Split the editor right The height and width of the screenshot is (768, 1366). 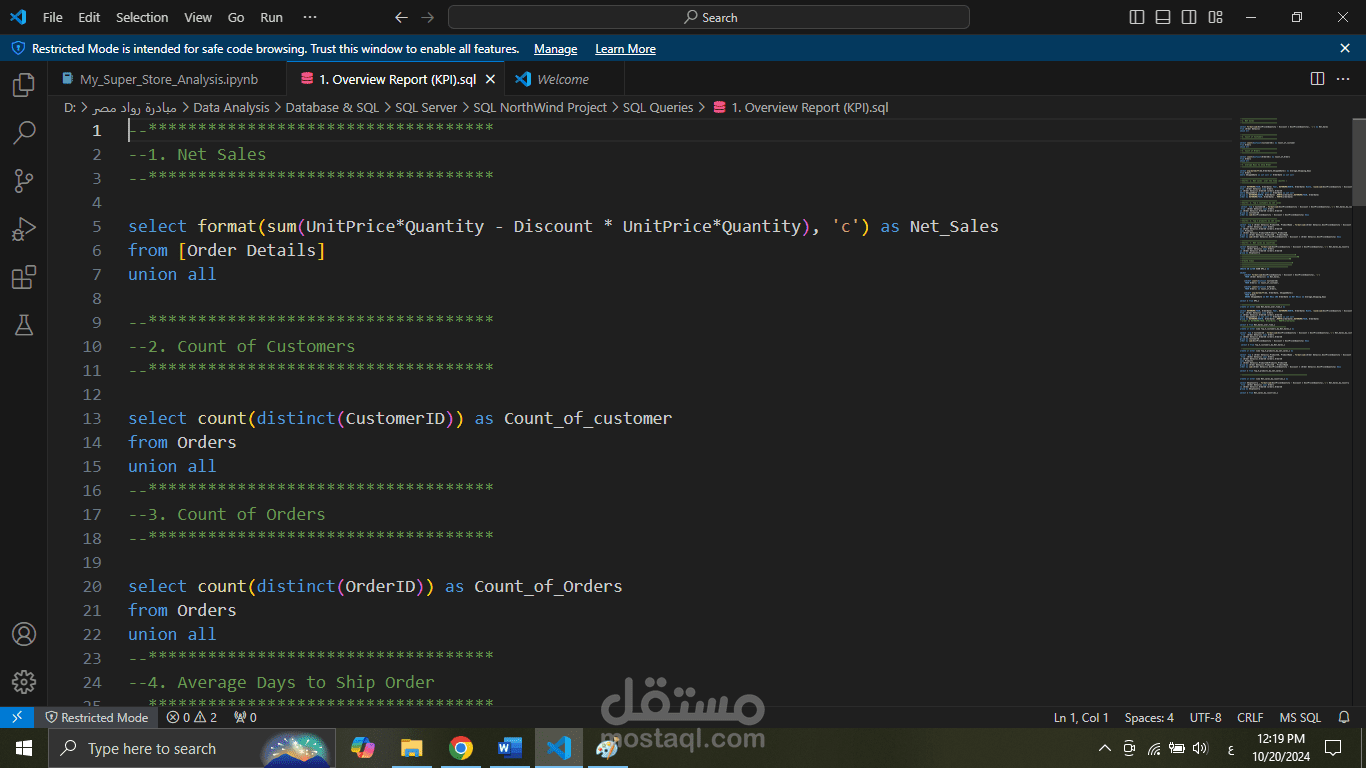point(1318,79)
